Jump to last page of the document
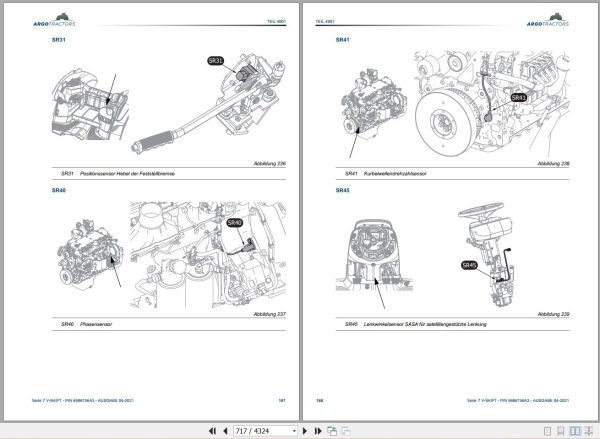This screenshot has width=600, height=439. [x=318, y=431]
